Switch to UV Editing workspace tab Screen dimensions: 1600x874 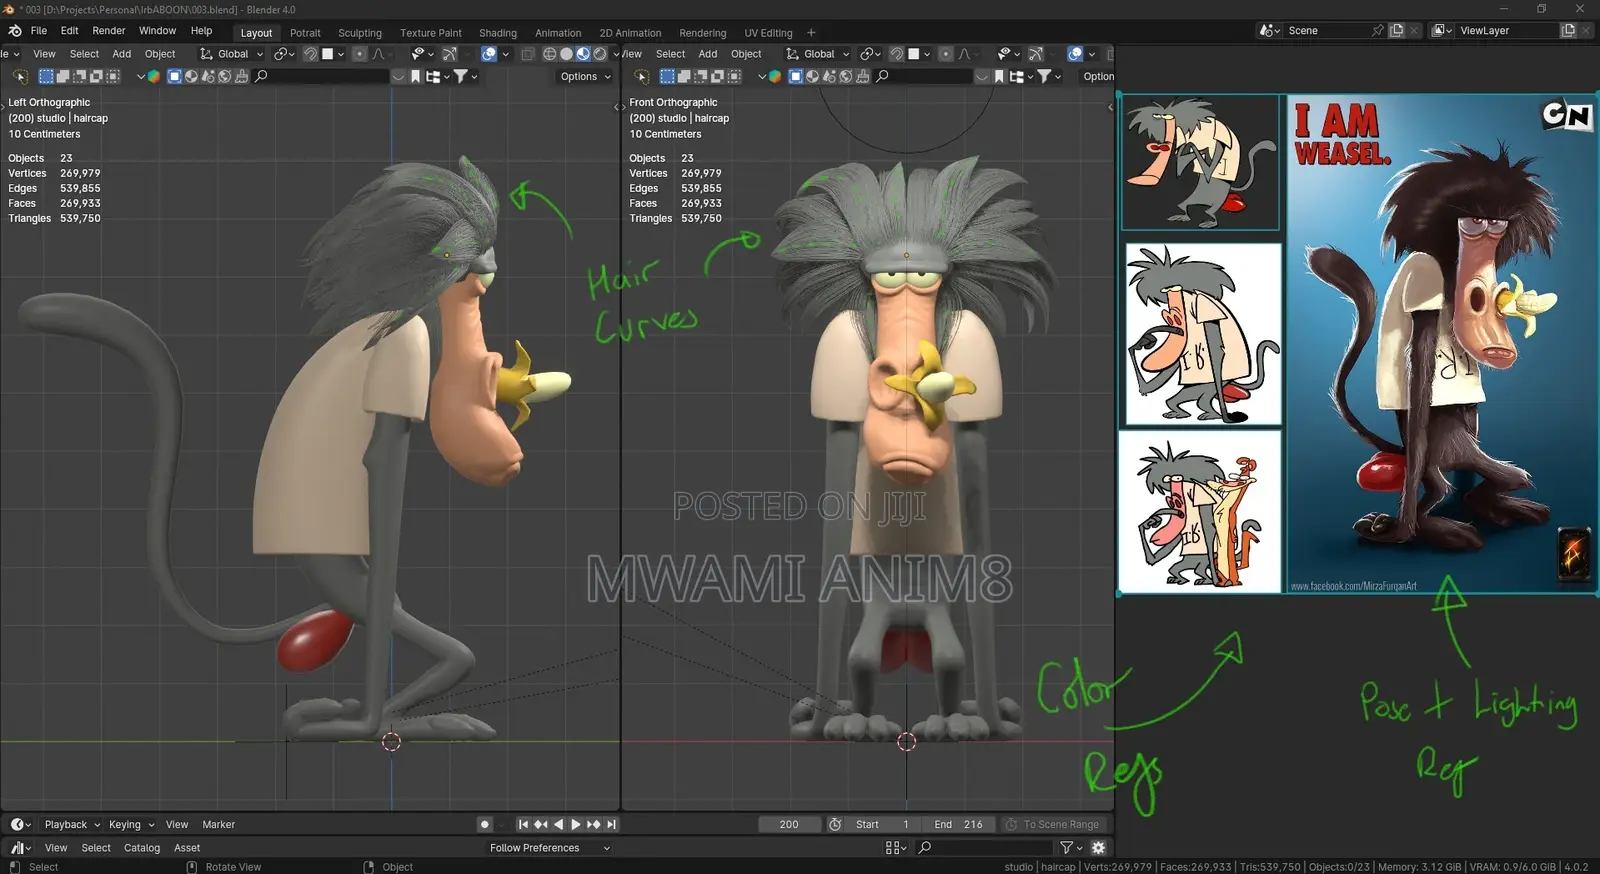[x=768, y=33]
